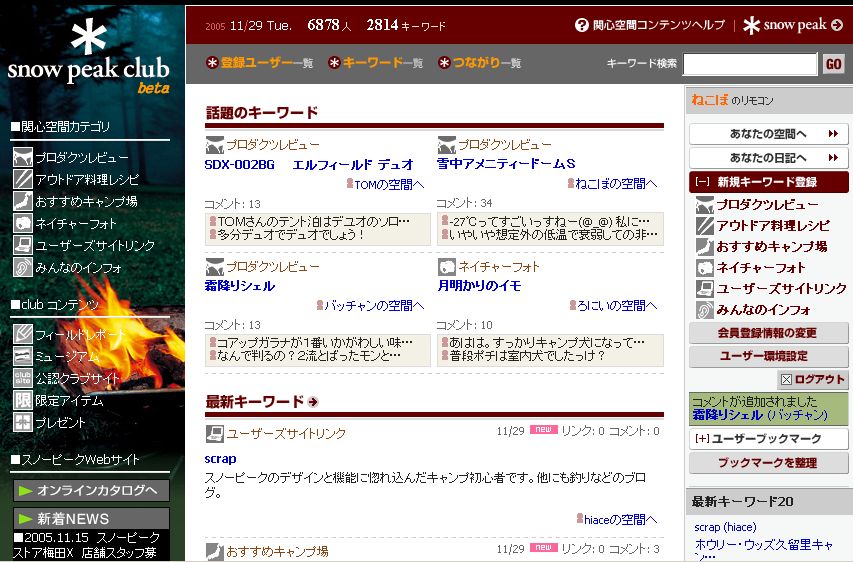
Task: Select おすすめキャンプ場 text in left category menu
Action: [86, 202]
